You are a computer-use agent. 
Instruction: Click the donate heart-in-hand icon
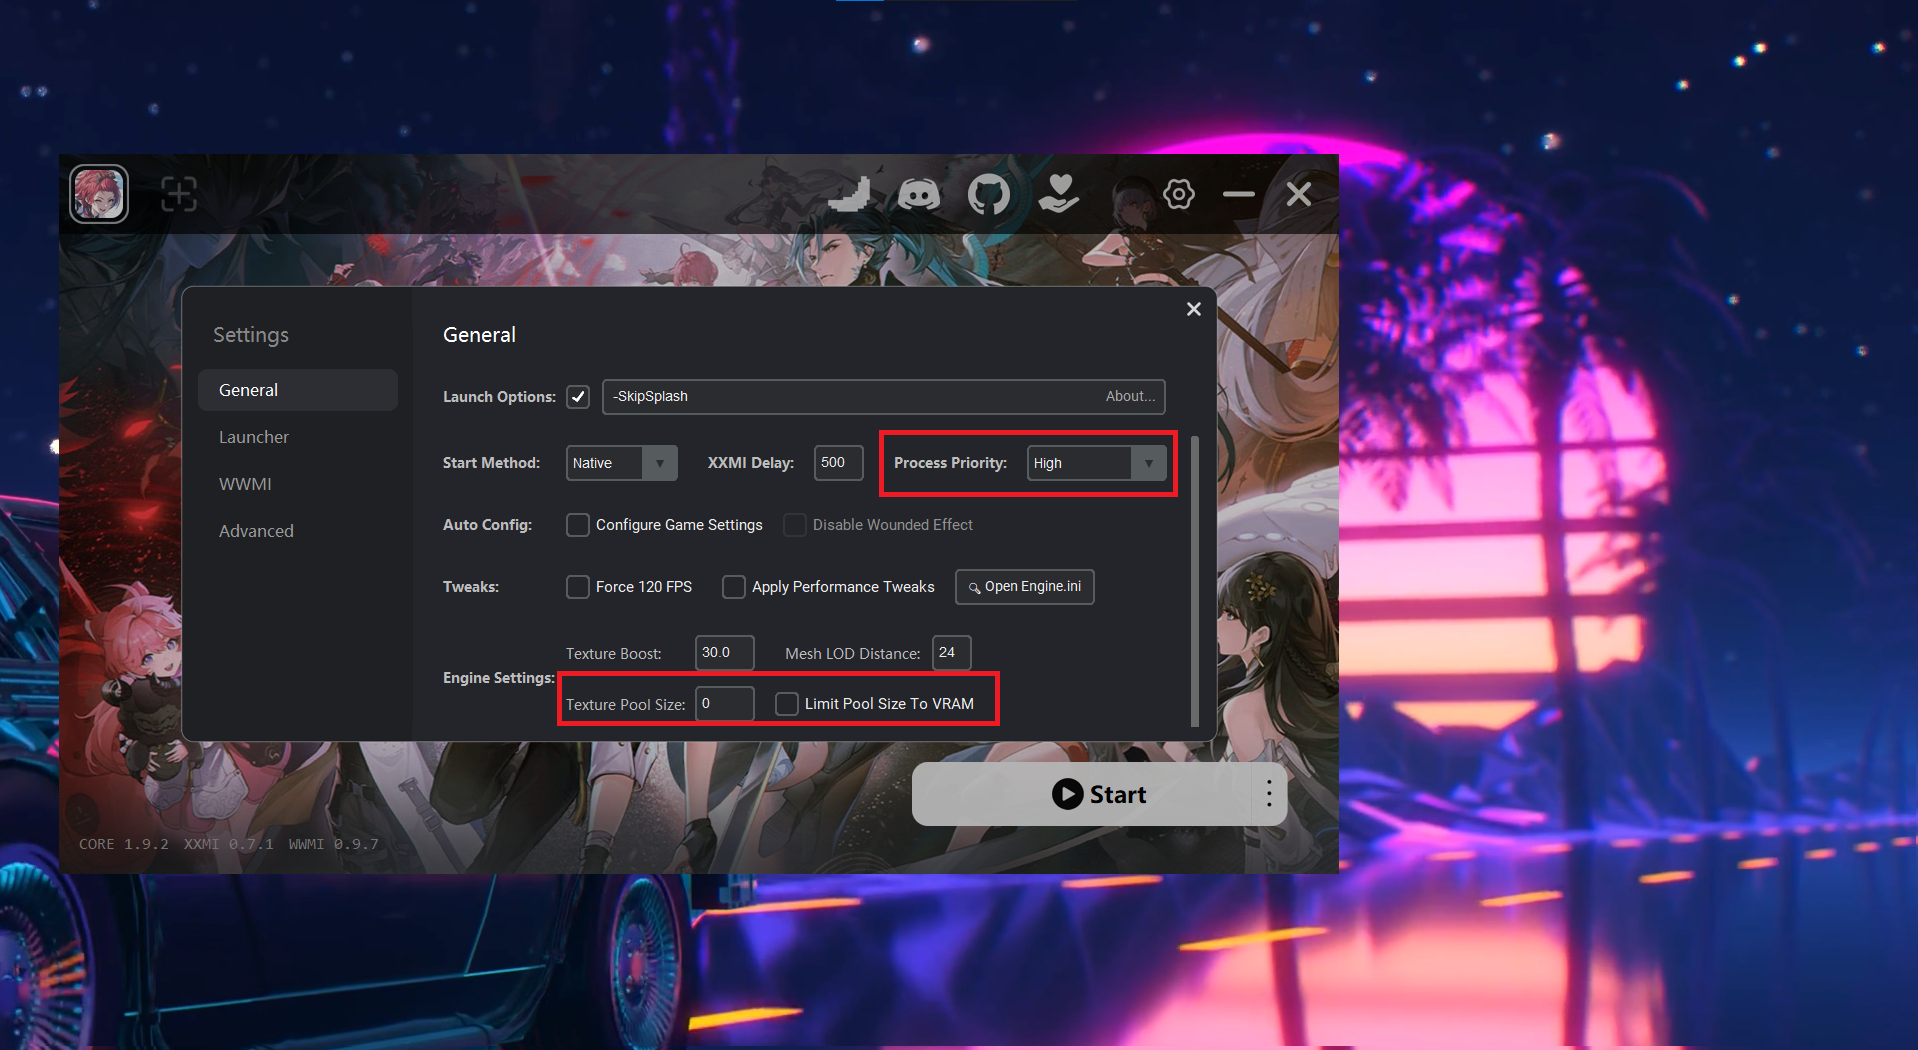point(1059,194)
